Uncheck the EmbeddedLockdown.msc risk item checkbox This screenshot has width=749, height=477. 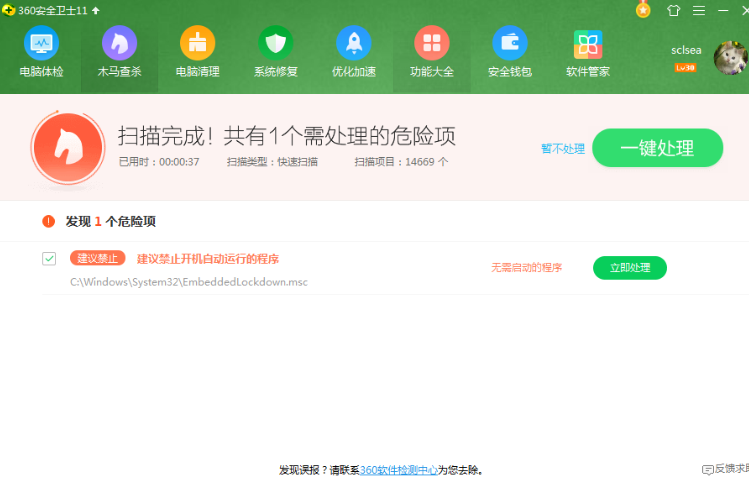tap(49, 259)
